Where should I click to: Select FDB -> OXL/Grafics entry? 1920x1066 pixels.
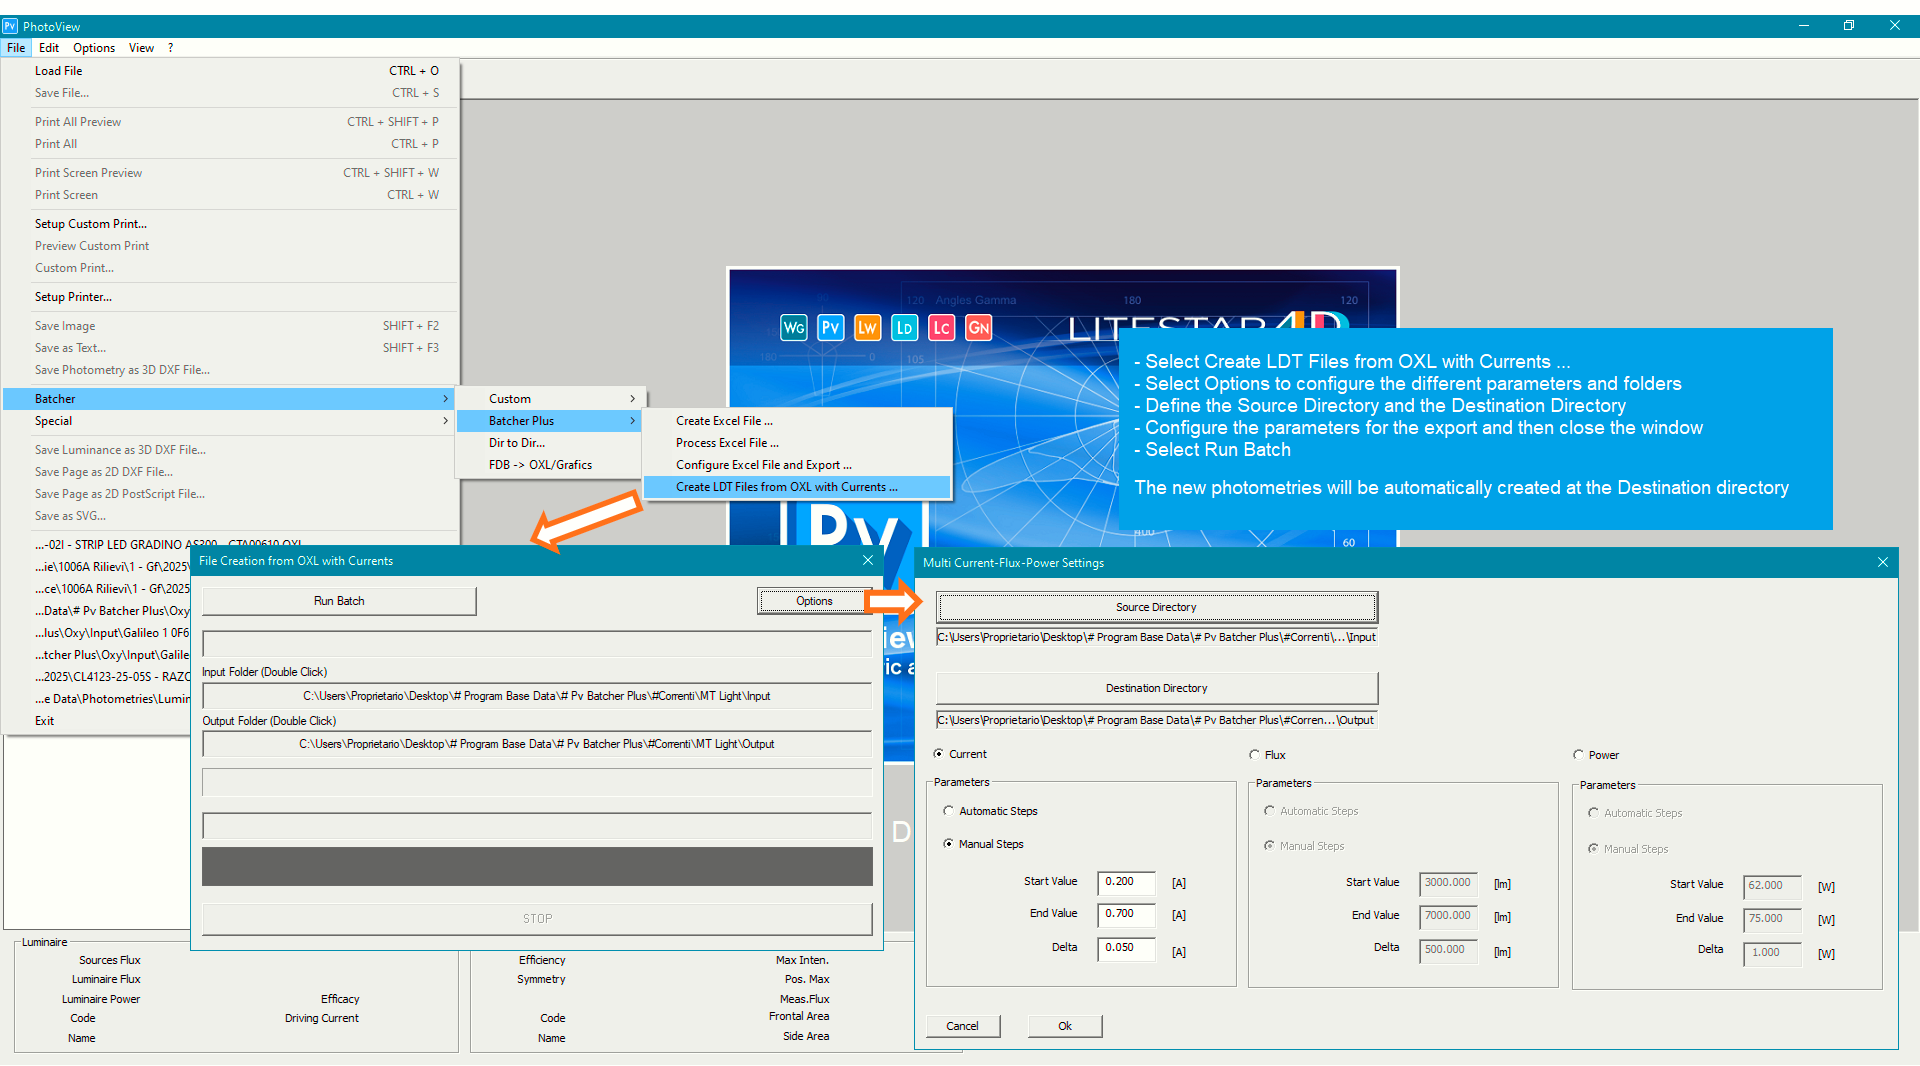click(x=549, y=465)
